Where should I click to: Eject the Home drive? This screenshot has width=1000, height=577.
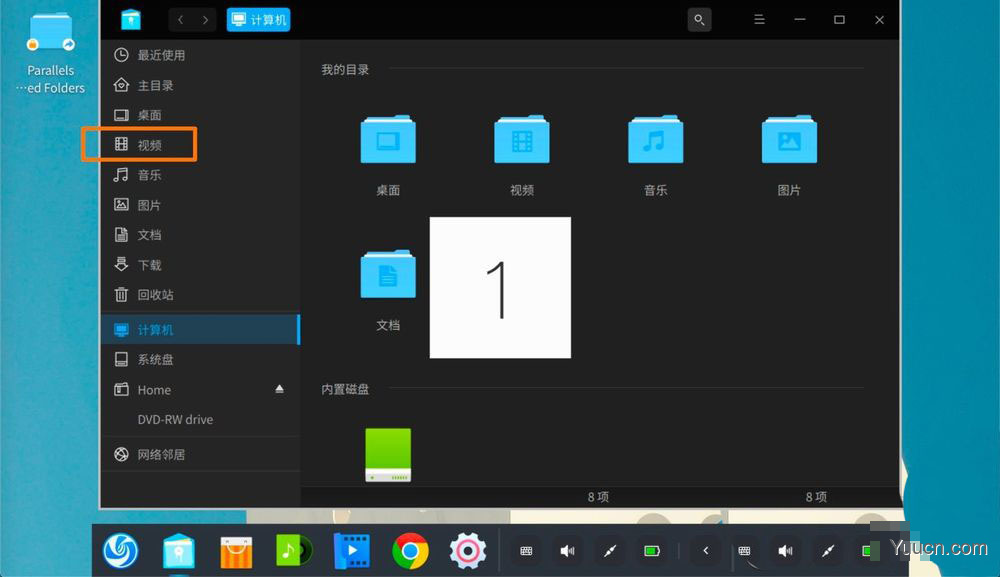pyautogui.click(x=279, y=389)
